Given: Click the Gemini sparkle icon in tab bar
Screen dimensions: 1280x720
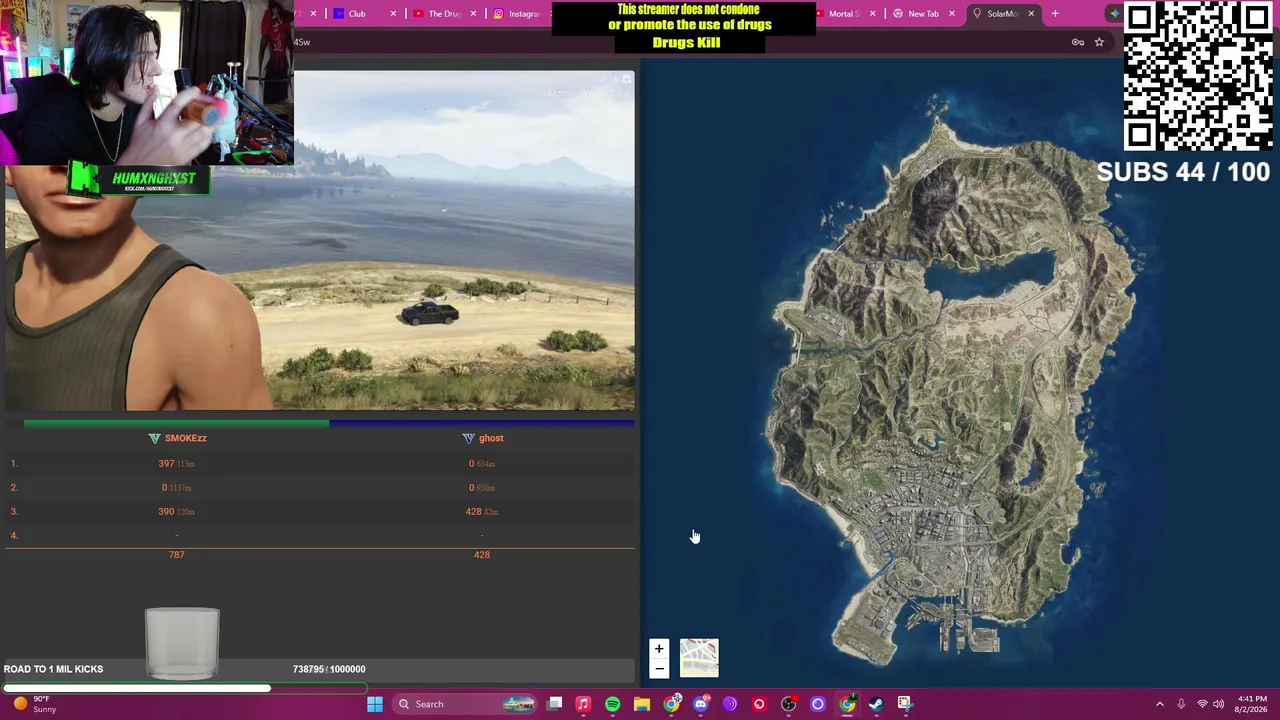Looking at the screenshot, I should coord(1114,14).
